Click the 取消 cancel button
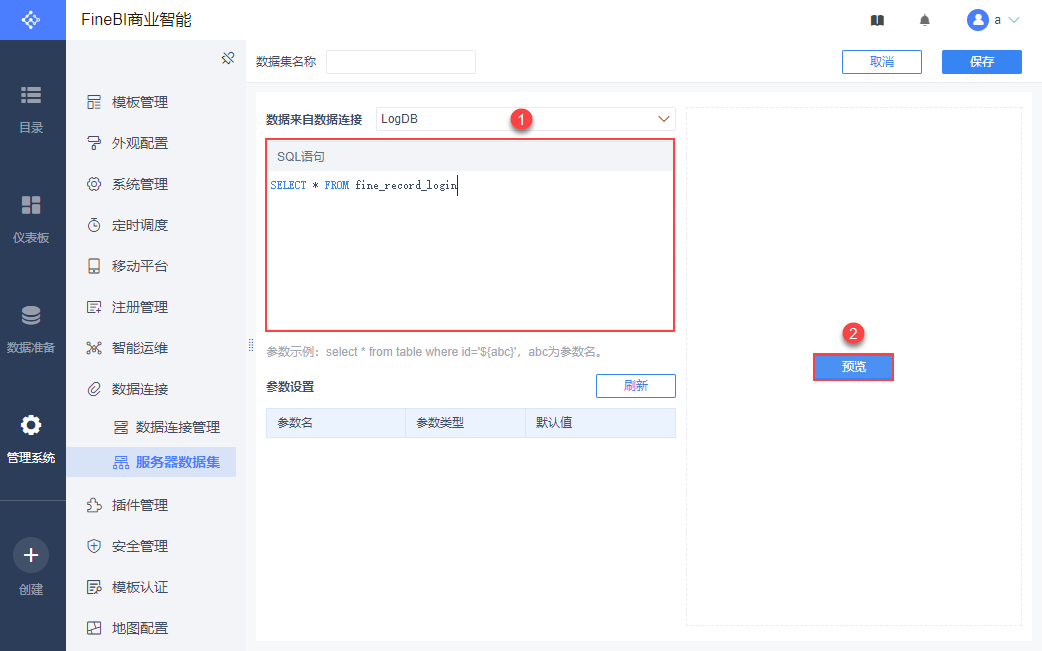Image resolution: width=1042 pixels, height=651 pixels. click(x=881, y=62)
